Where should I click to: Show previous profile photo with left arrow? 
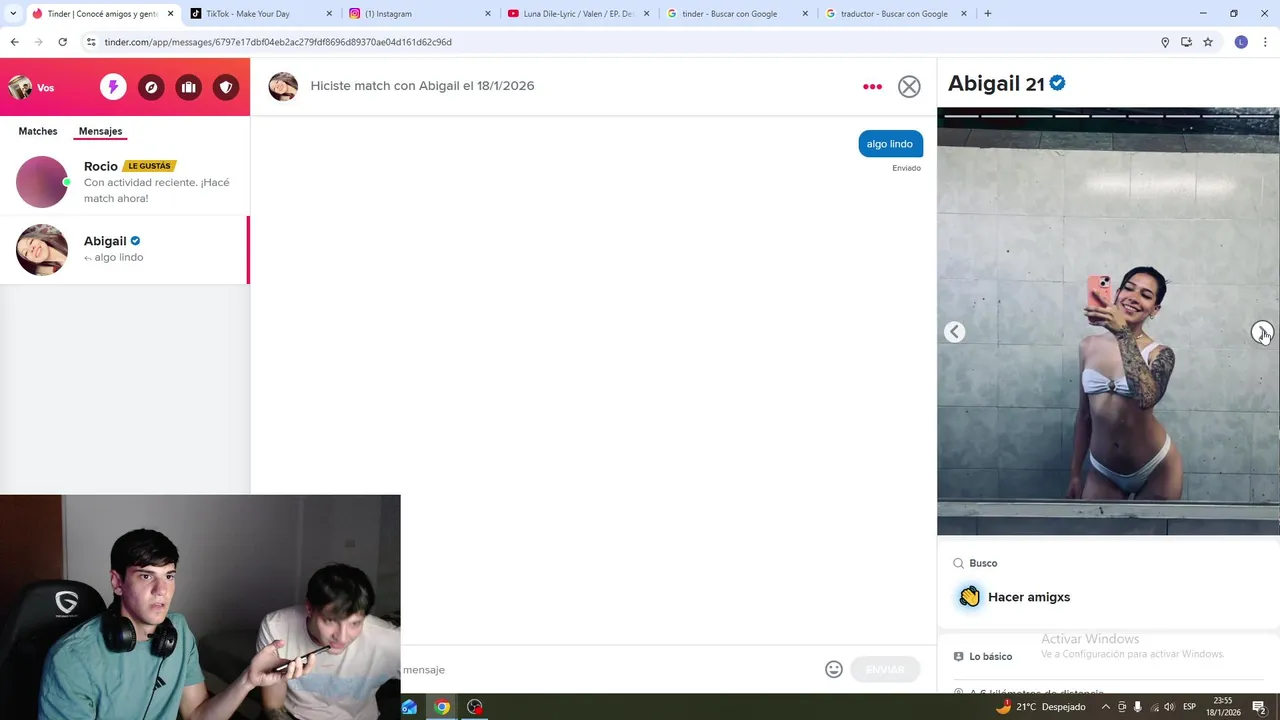coord(955,332)
